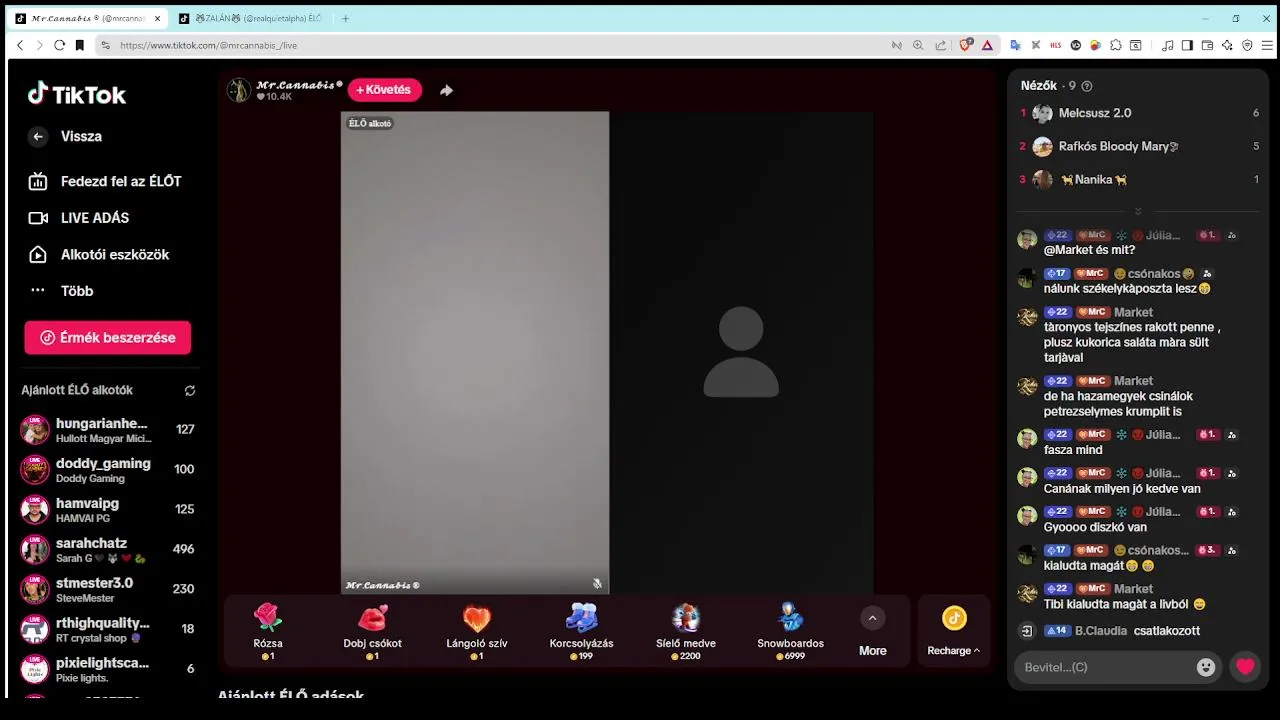Image resolution: width=1280 pixels, height=720 pixels.
Task: Refresh the Ajánlott ÉLŐ alkotók list
Action: (x=190, y=391)
